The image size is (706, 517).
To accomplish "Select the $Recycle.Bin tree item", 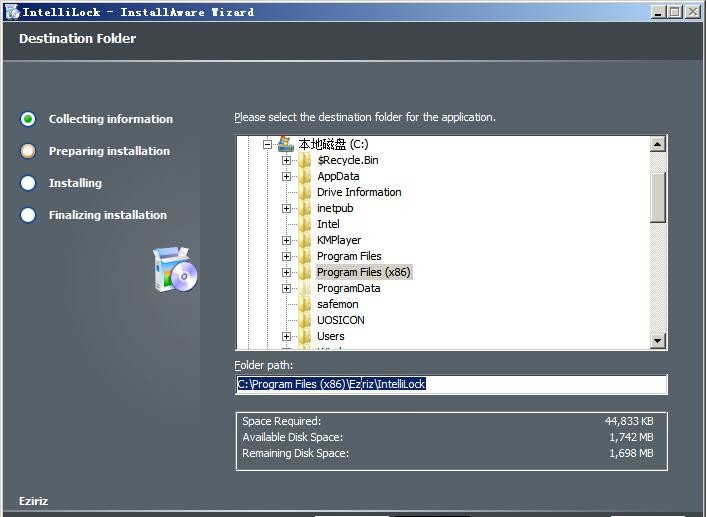I will 348,160.
